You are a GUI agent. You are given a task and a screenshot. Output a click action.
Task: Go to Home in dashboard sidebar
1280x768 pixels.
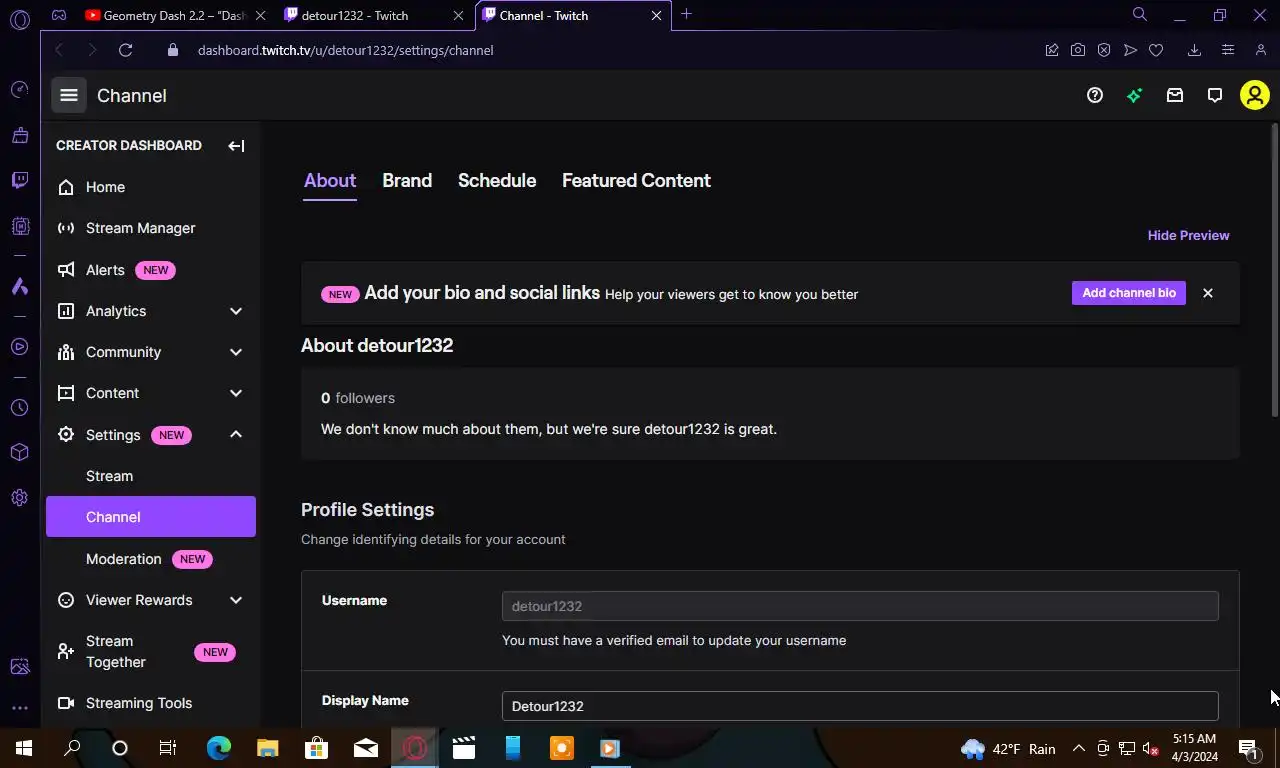[x=151, y=187]
